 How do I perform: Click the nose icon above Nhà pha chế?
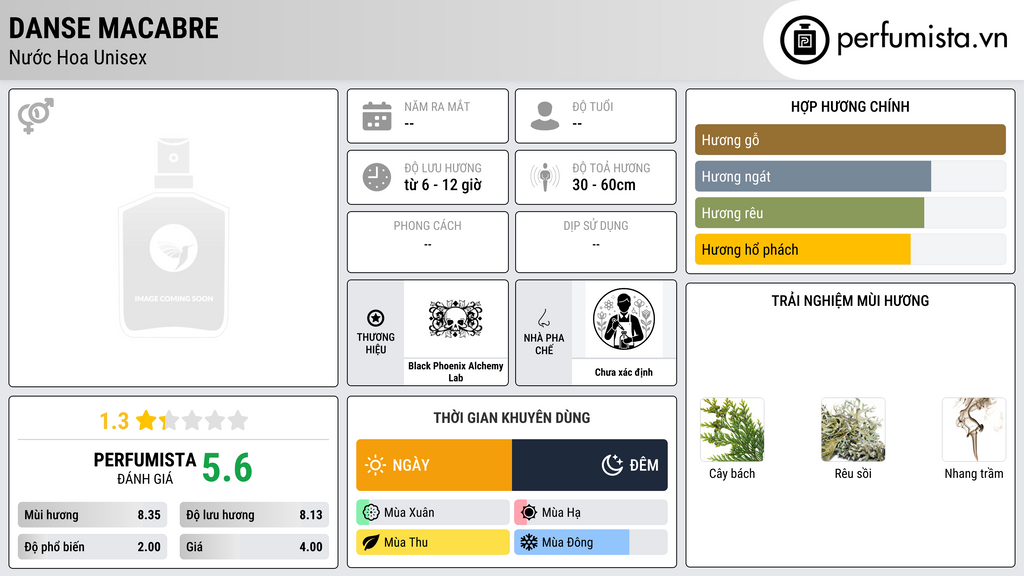[543, 318]
